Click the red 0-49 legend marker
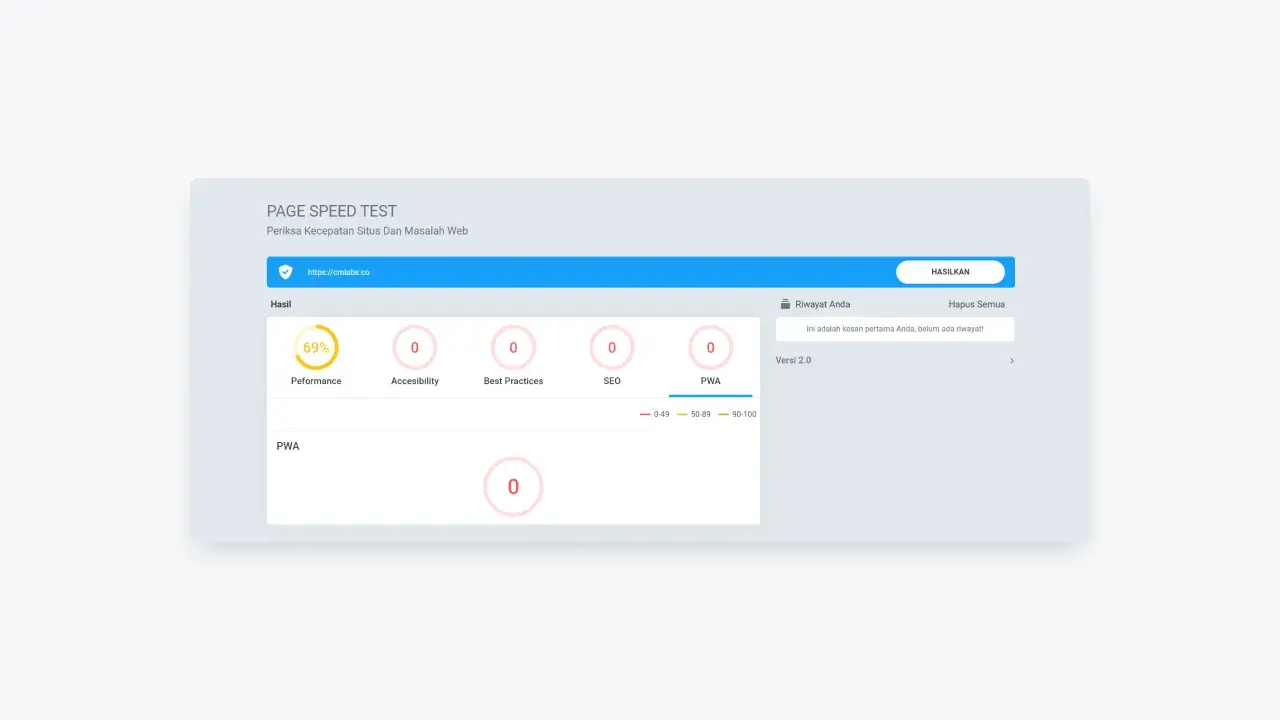1280x720 pixels. coord(646,414)
